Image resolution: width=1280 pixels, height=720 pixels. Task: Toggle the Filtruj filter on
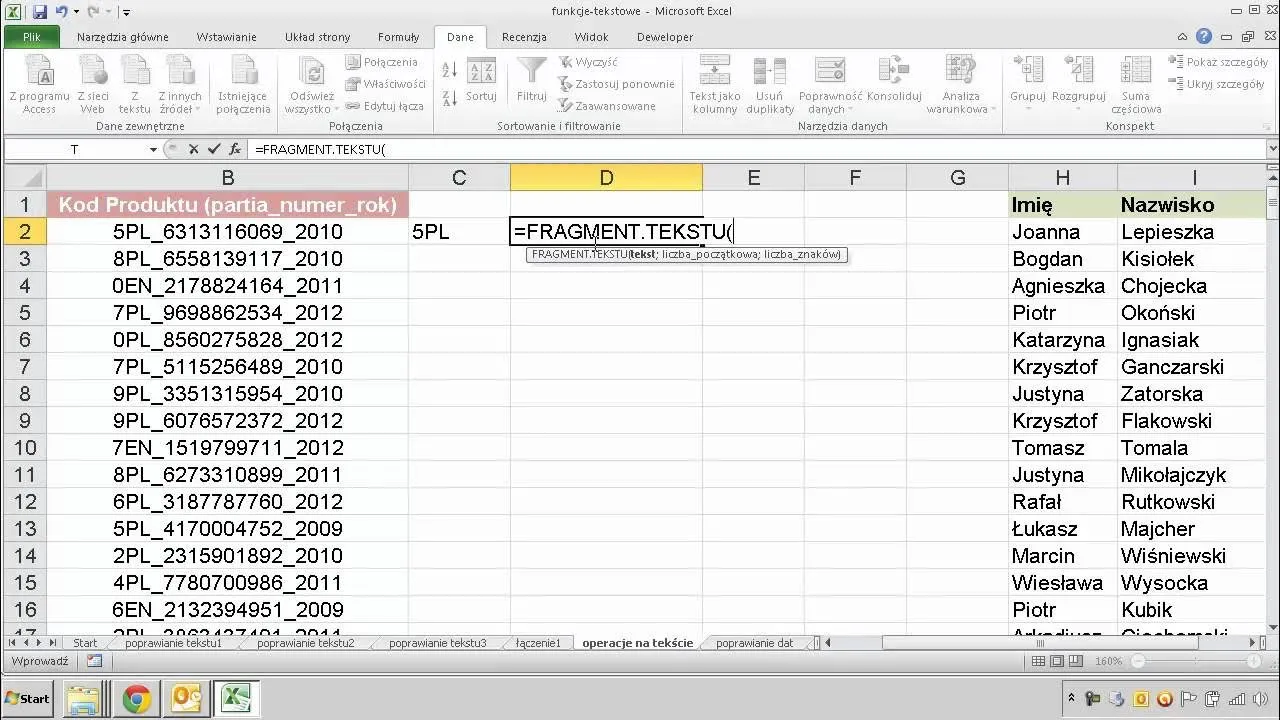click(531, 78)
